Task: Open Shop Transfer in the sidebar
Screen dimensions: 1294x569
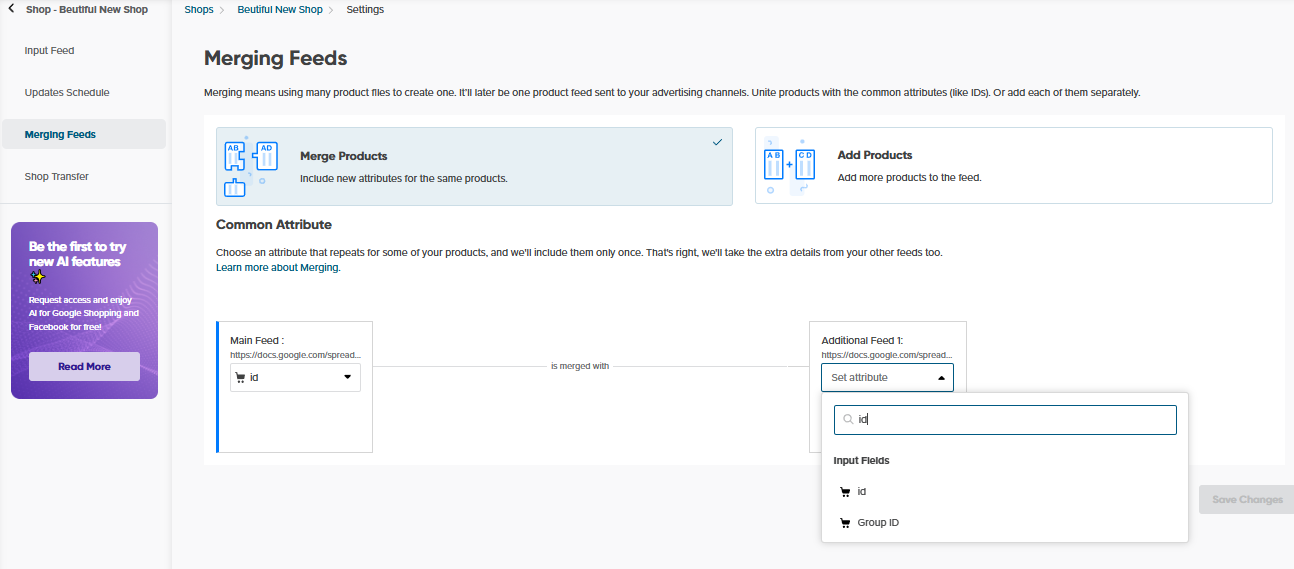Action: pos(57,177)
